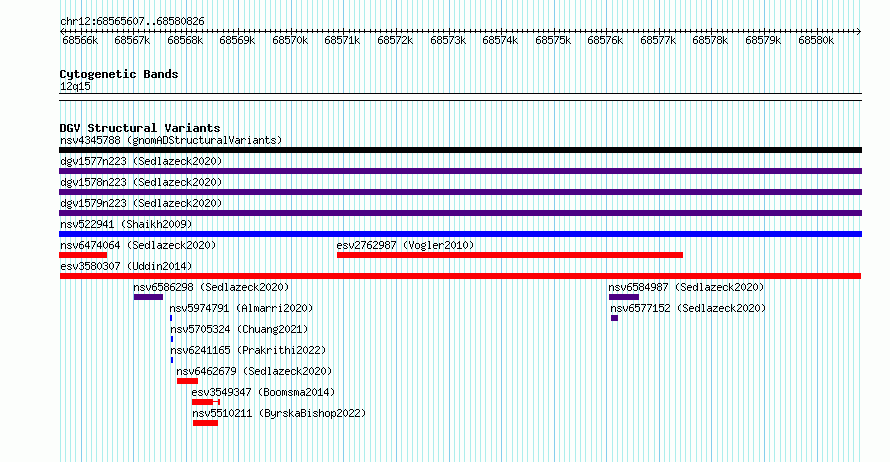Viewport: 890px width, 462px height.
Task: Click the DGV Structural Variants track title
Action: click(x=140, y=128)
